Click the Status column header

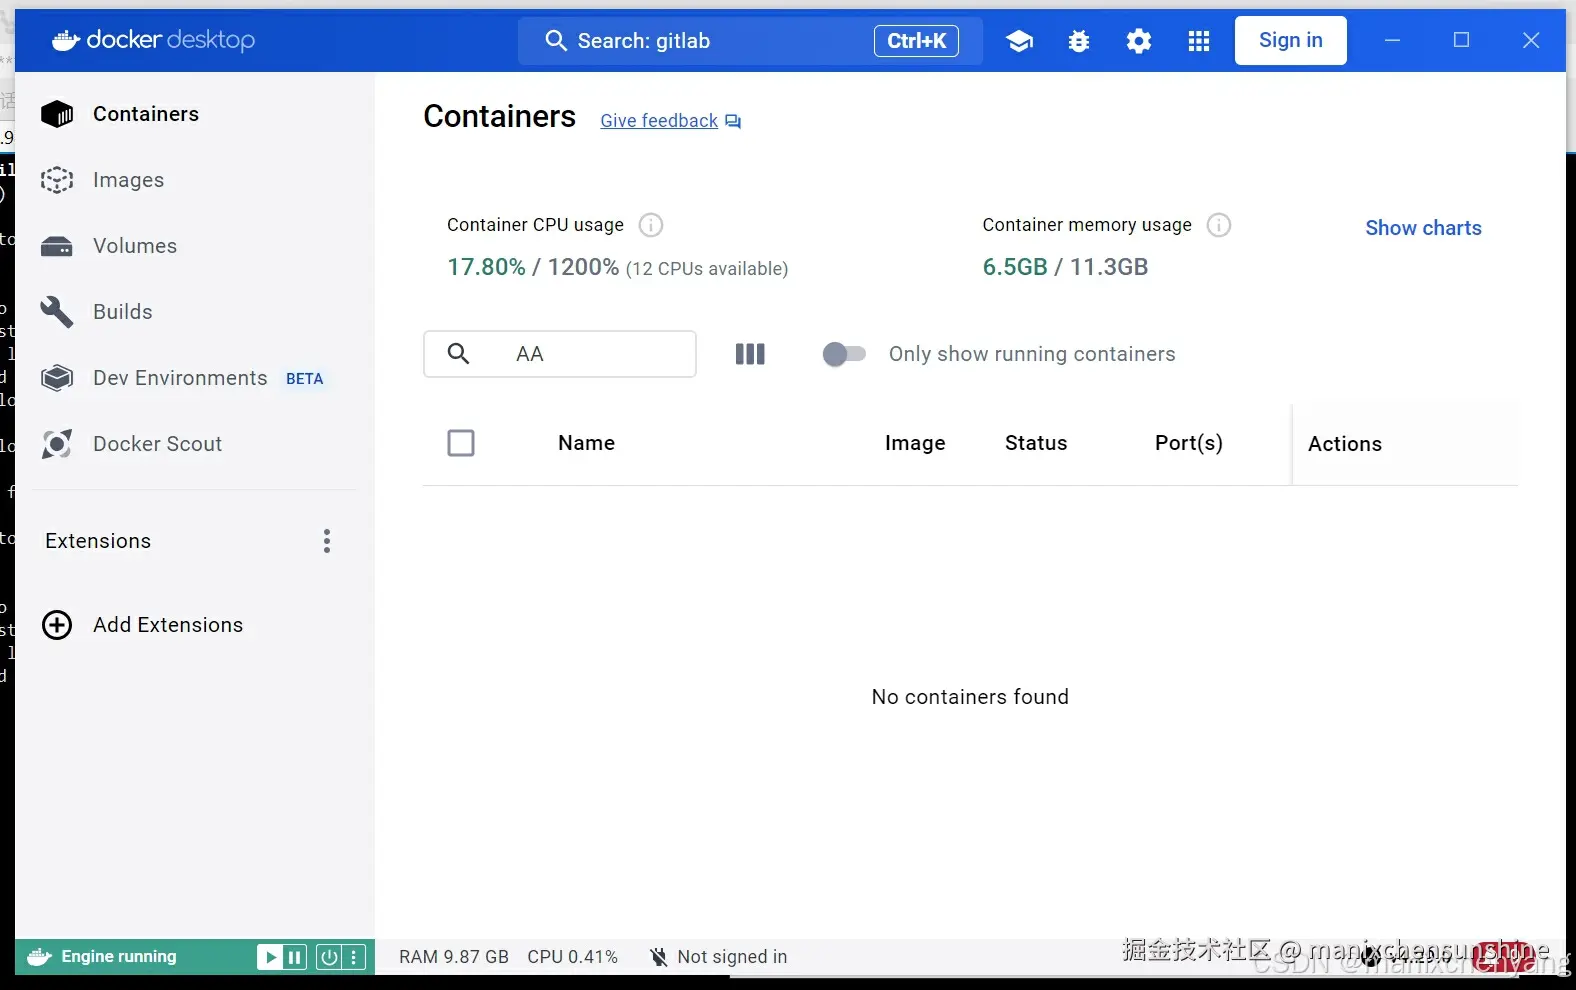click(x=1036, y=443)
